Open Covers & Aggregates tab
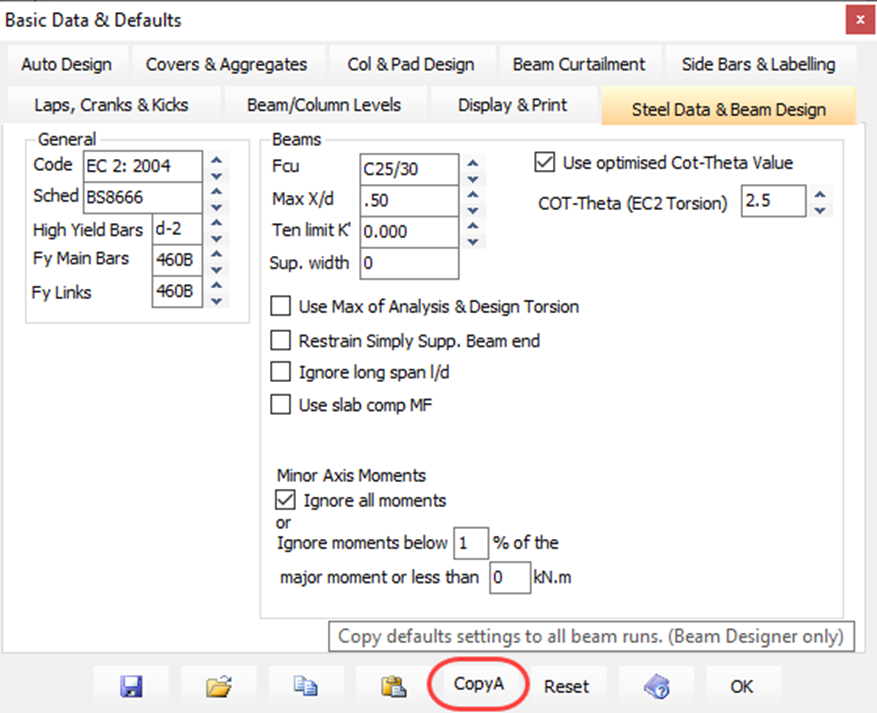Viewport: 877px width, 713px height. point(227,64)
